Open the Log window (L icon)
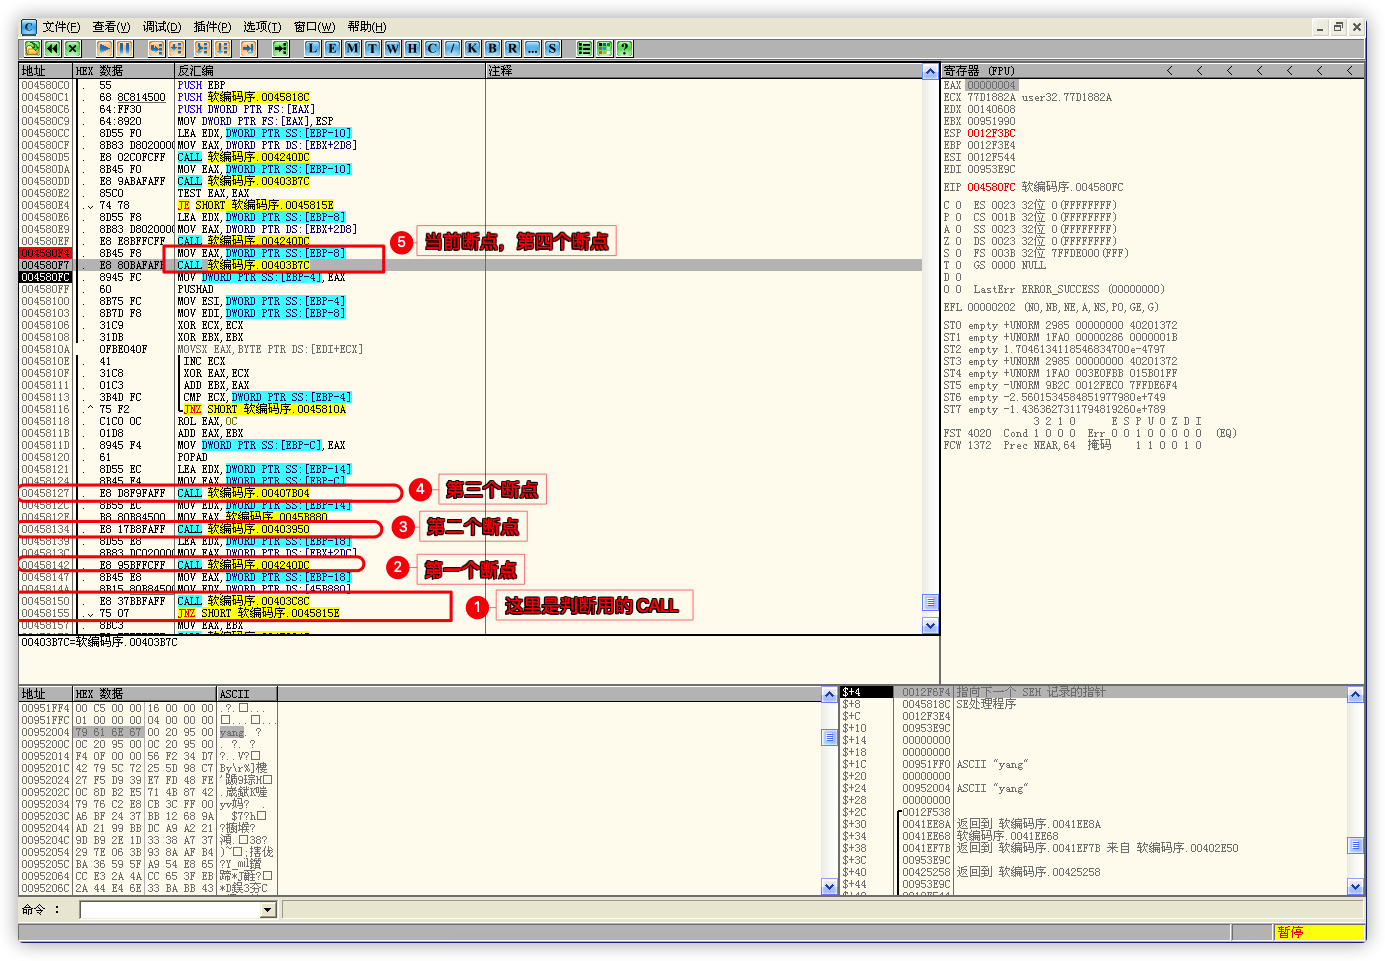This screenshot has height=961, width=1385. click(x=313, y=48)
